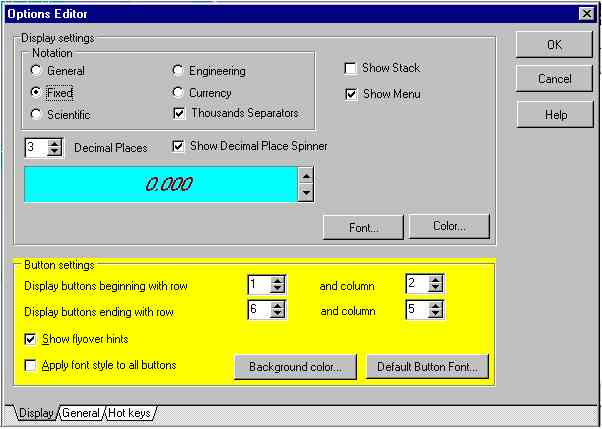Decrease the beginning row spinner
This screenshot has width=602, height=429.
coord(277,289)
